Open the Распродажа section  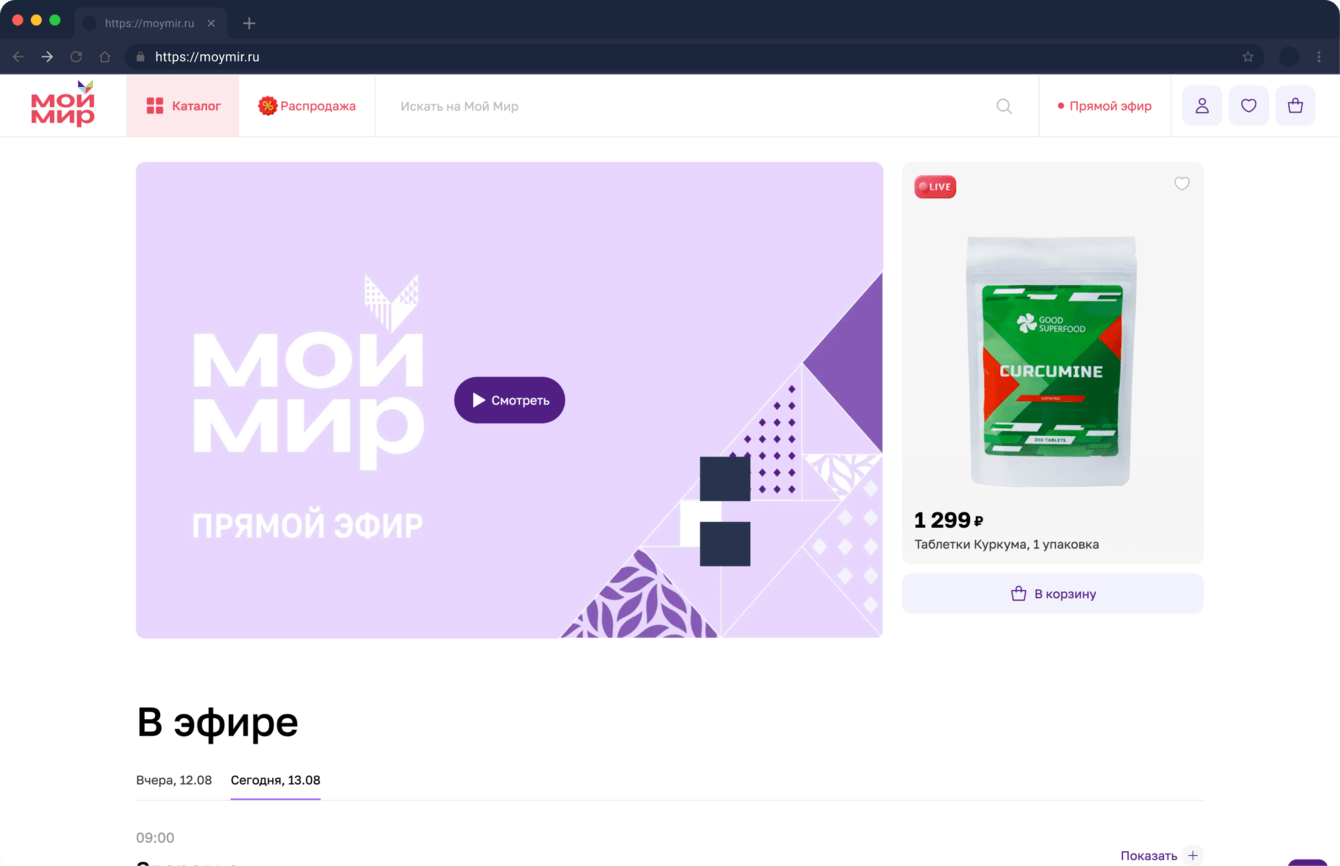click(x=307, y=106)
